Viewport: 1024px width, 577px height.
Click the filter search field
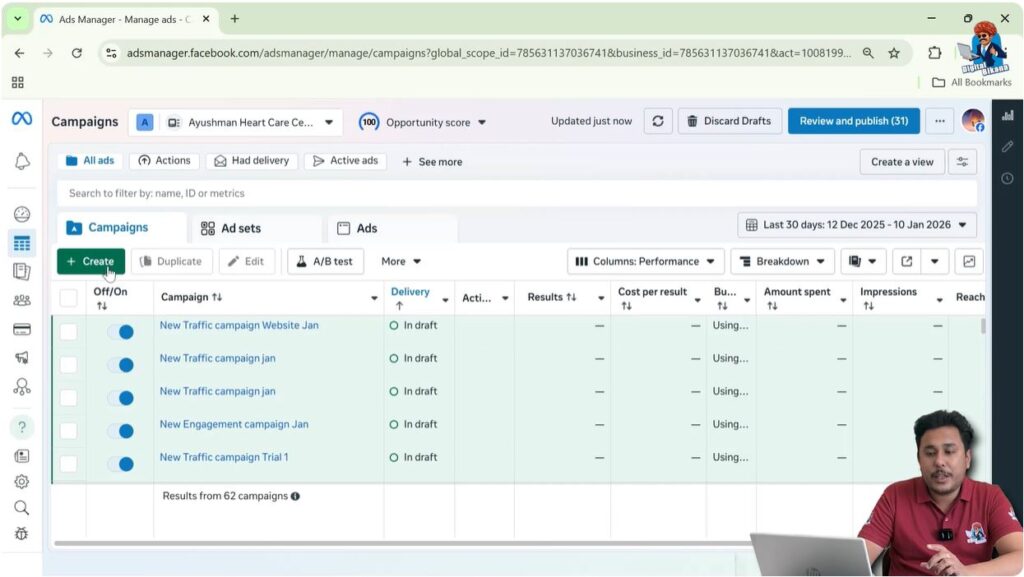point(300,192)
